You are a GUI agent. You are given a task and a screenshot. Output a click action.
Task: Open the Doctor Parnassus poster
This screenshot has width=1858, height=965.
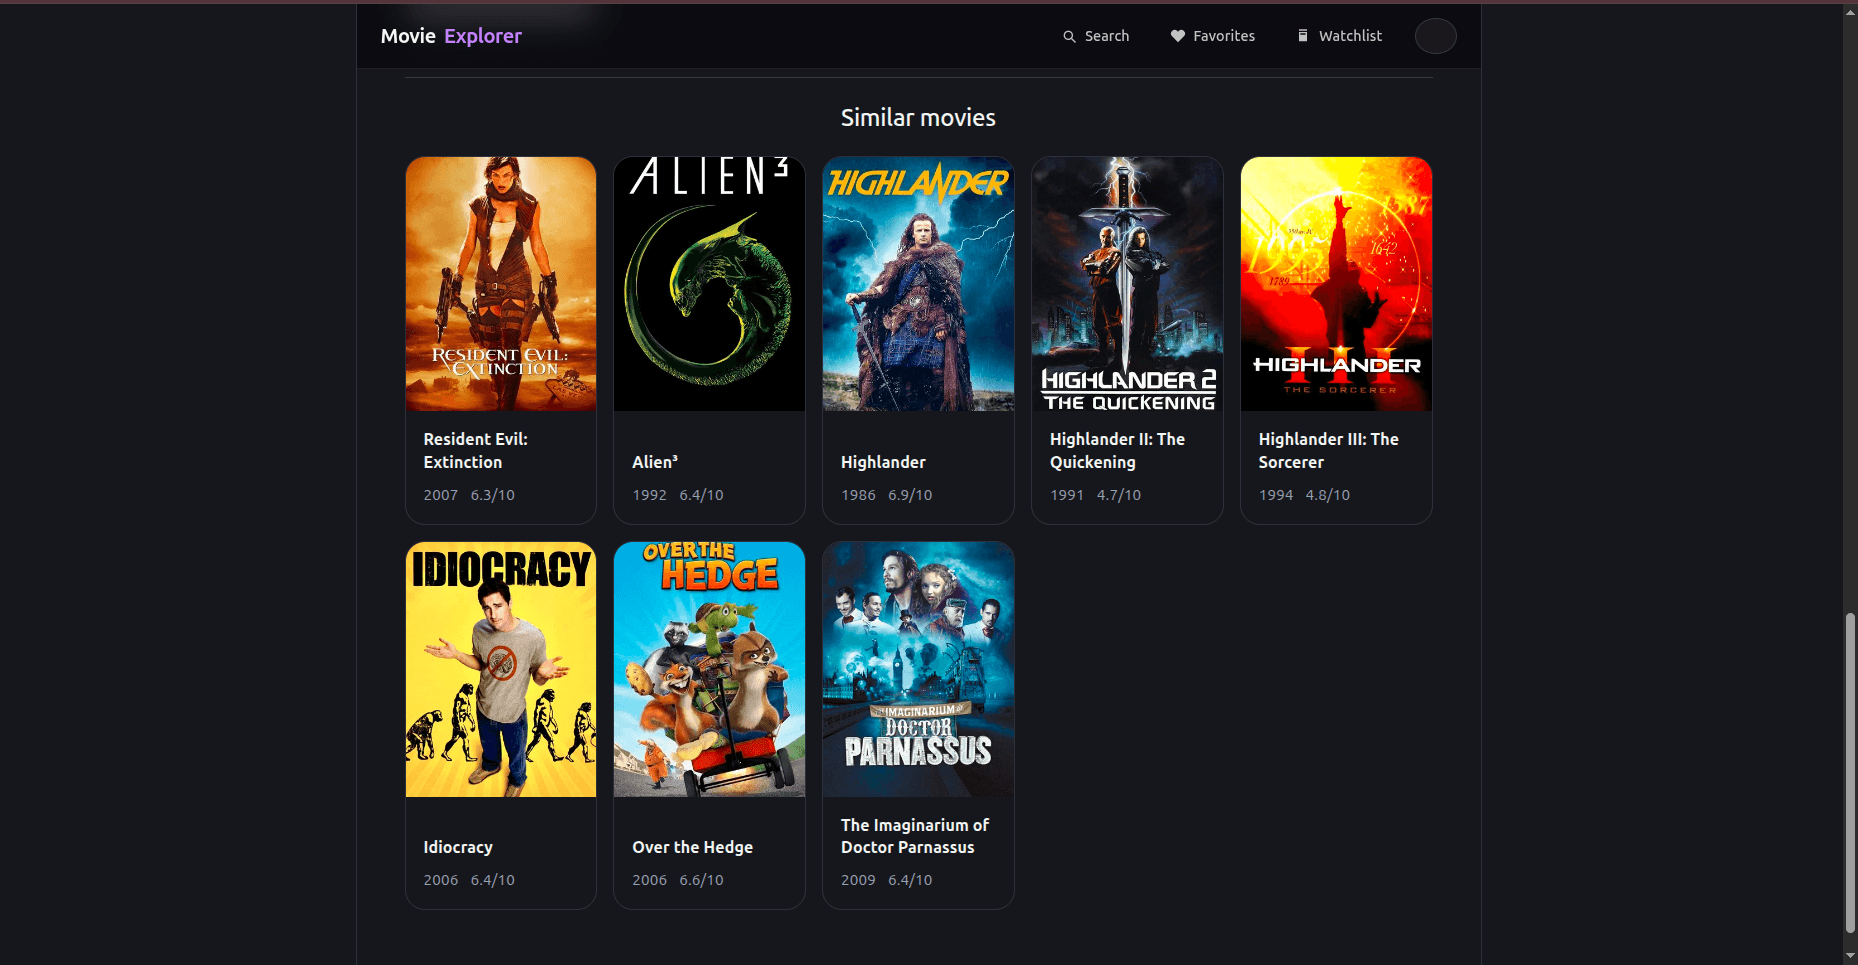coord(918,670)
